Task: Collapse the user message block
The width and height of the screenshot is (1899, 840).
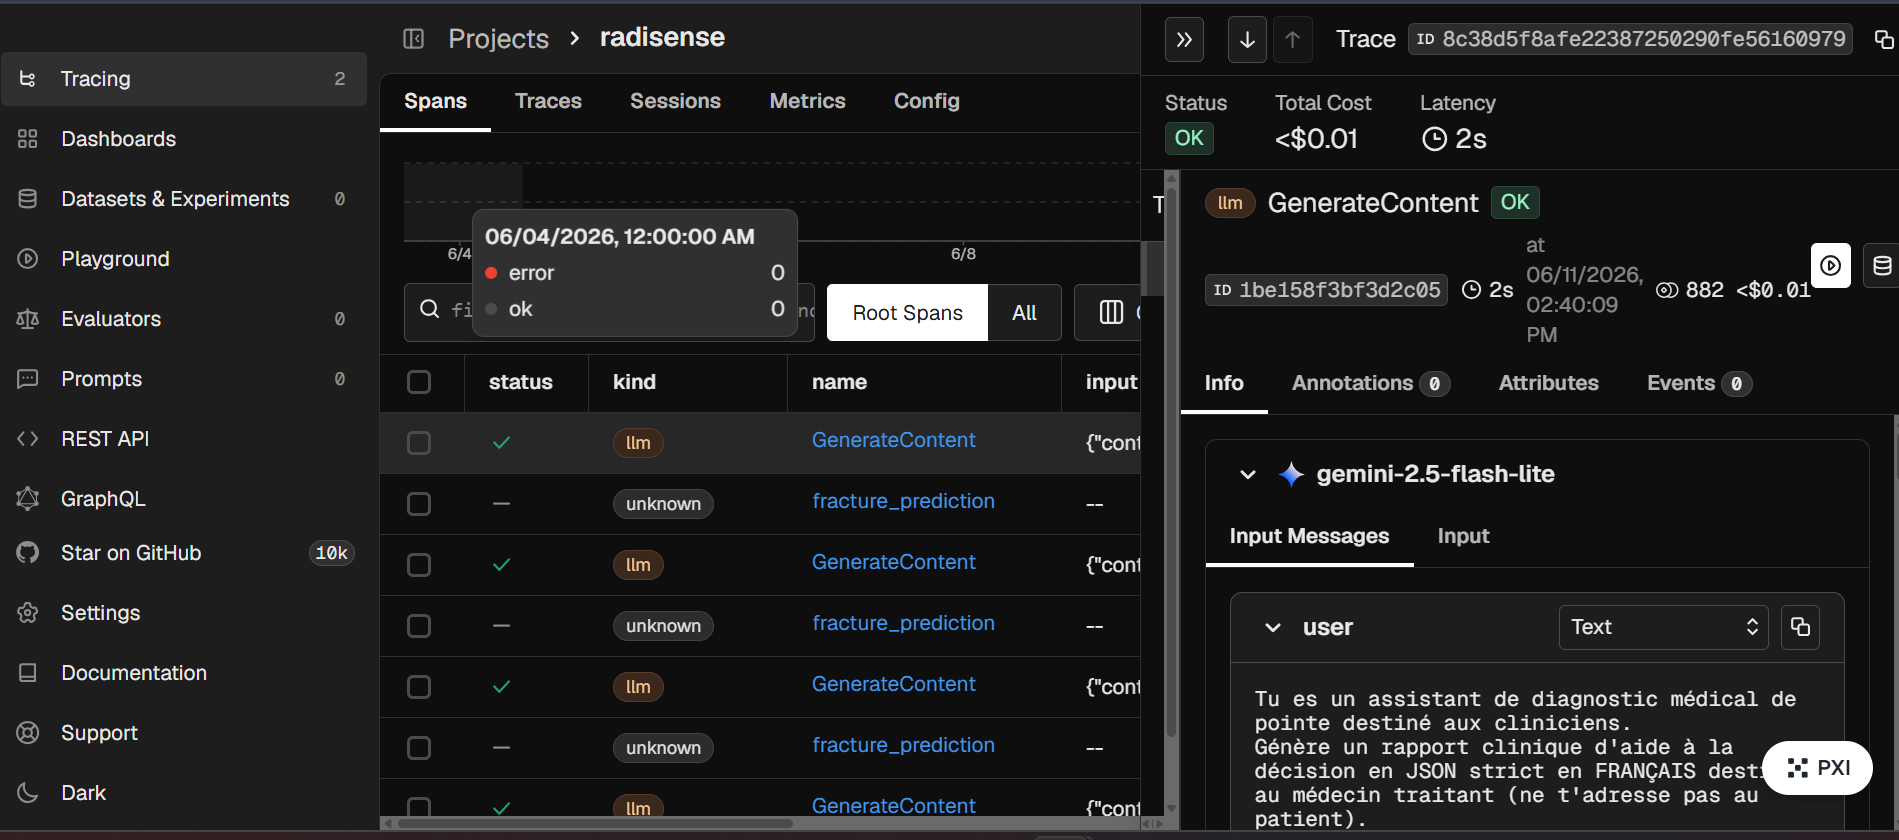Action: pos(1273,628)
